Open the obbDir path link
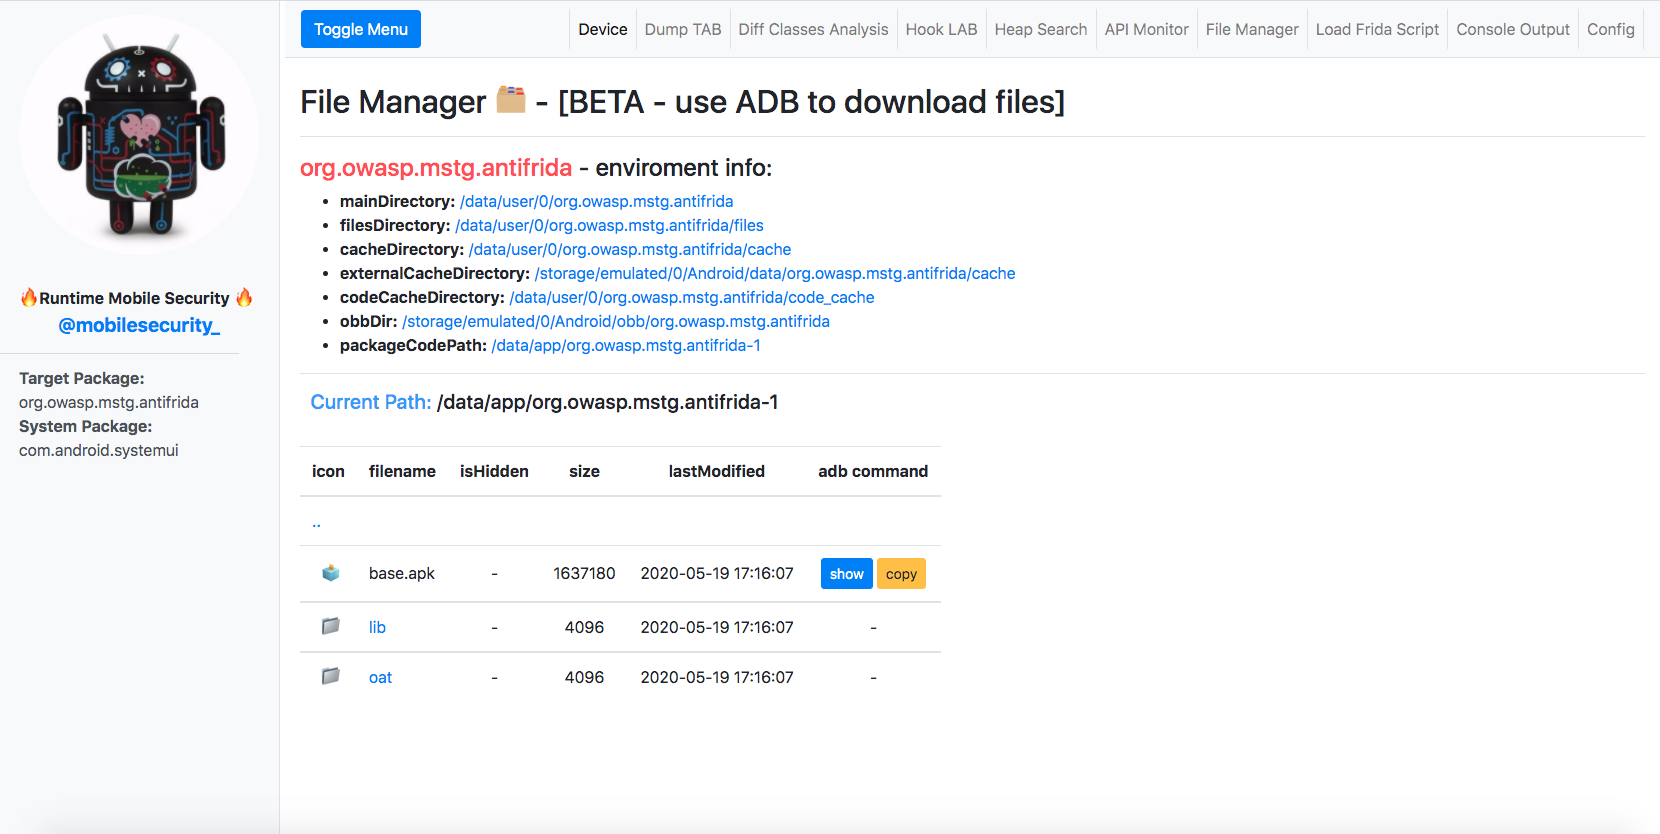The width and height of the screenshot is (1660, 834). point(616,321)
